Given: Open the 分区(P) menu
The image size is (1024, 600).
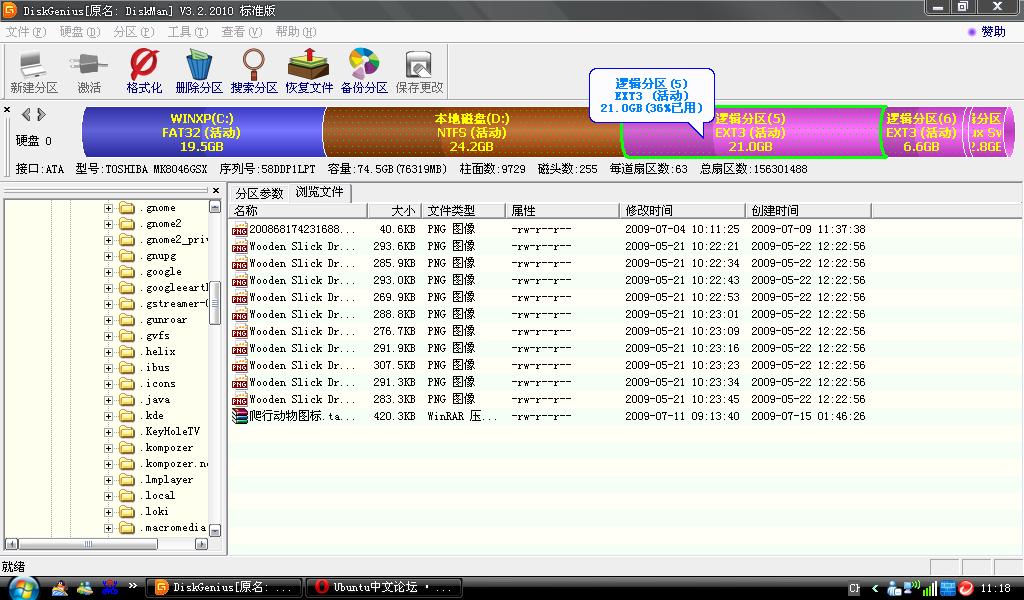Looking at the screenshot, I should point(134,31).
